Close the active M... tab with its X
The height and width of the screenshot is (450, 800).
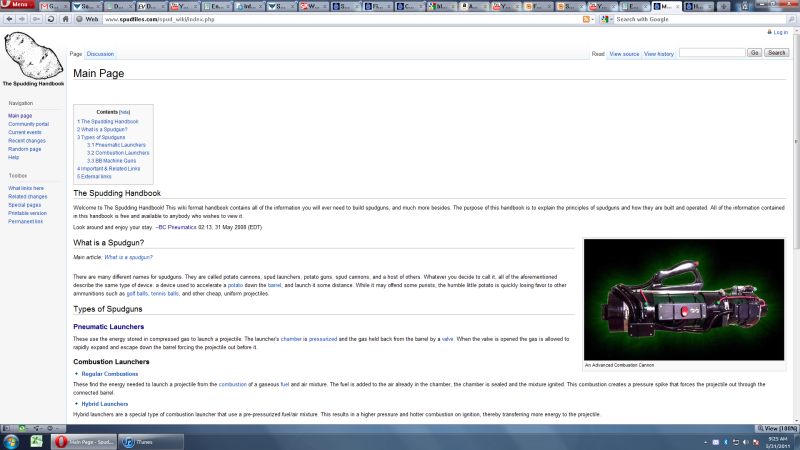click(678, 7)
